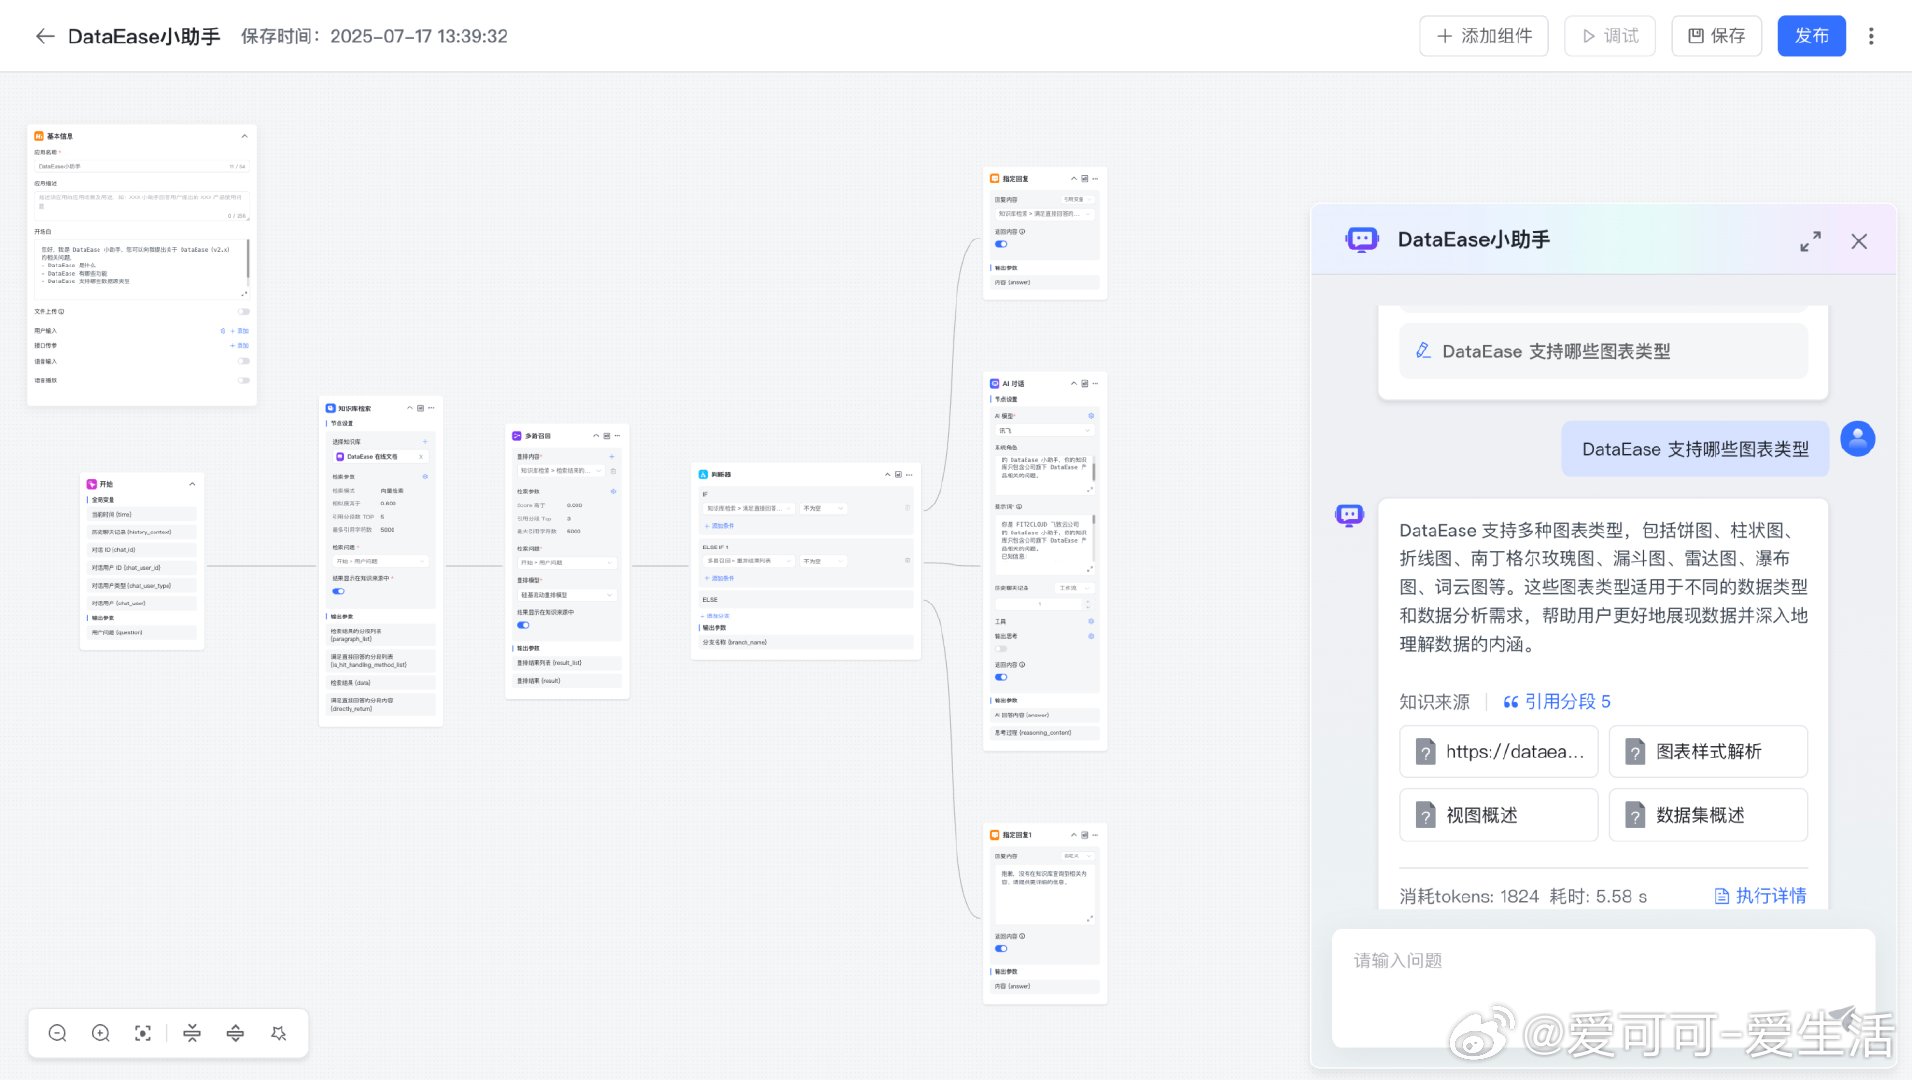
Task: Click the user avatar in the chat
Action: tap(1858, 438)
